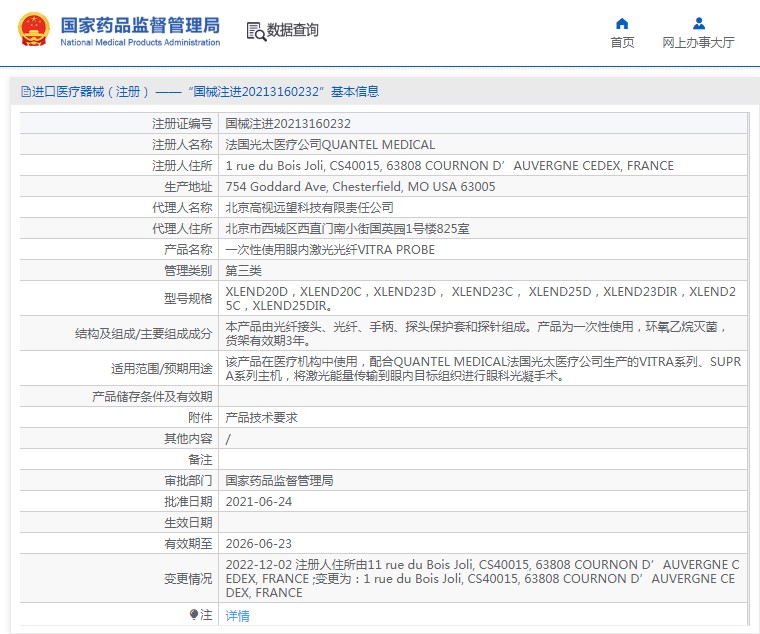
Task: Click the 数据查询 label
Action: (292, 30)
